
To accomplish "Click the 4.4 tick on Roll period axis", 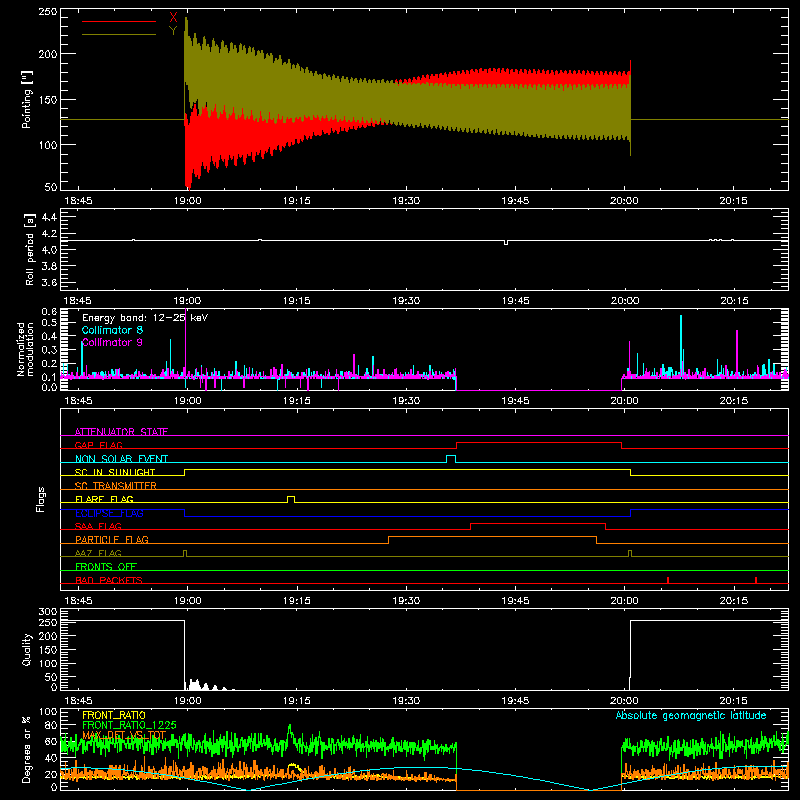I will click(x=49, y=217).
